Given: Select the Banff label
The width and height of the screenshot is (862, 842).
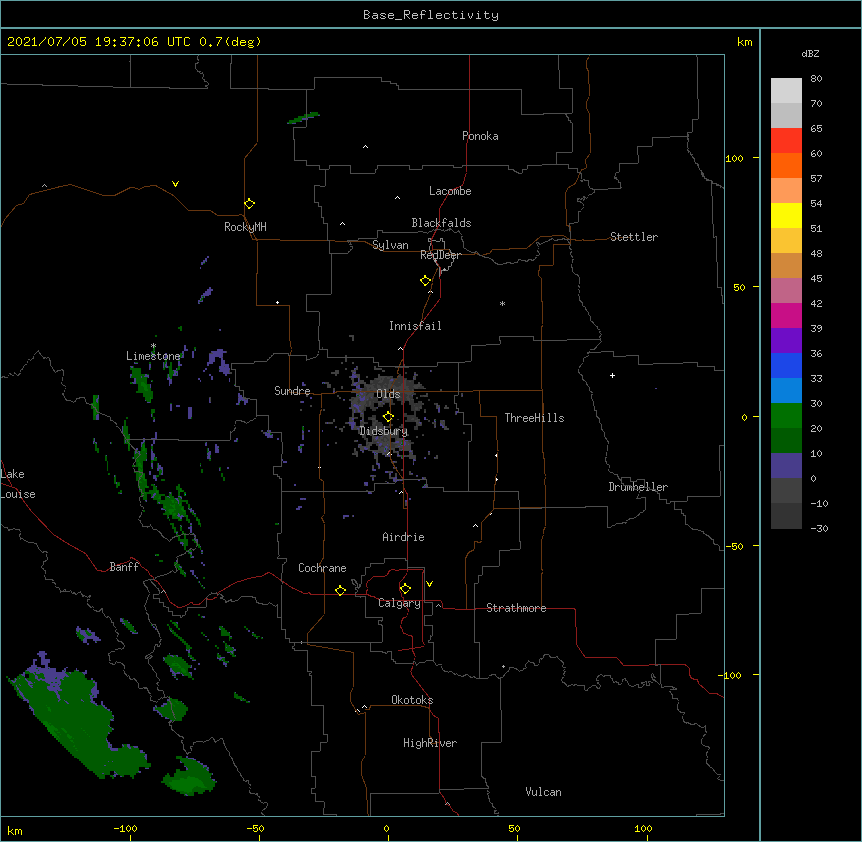Looking at the screenshot, I should tap(124, 567).
